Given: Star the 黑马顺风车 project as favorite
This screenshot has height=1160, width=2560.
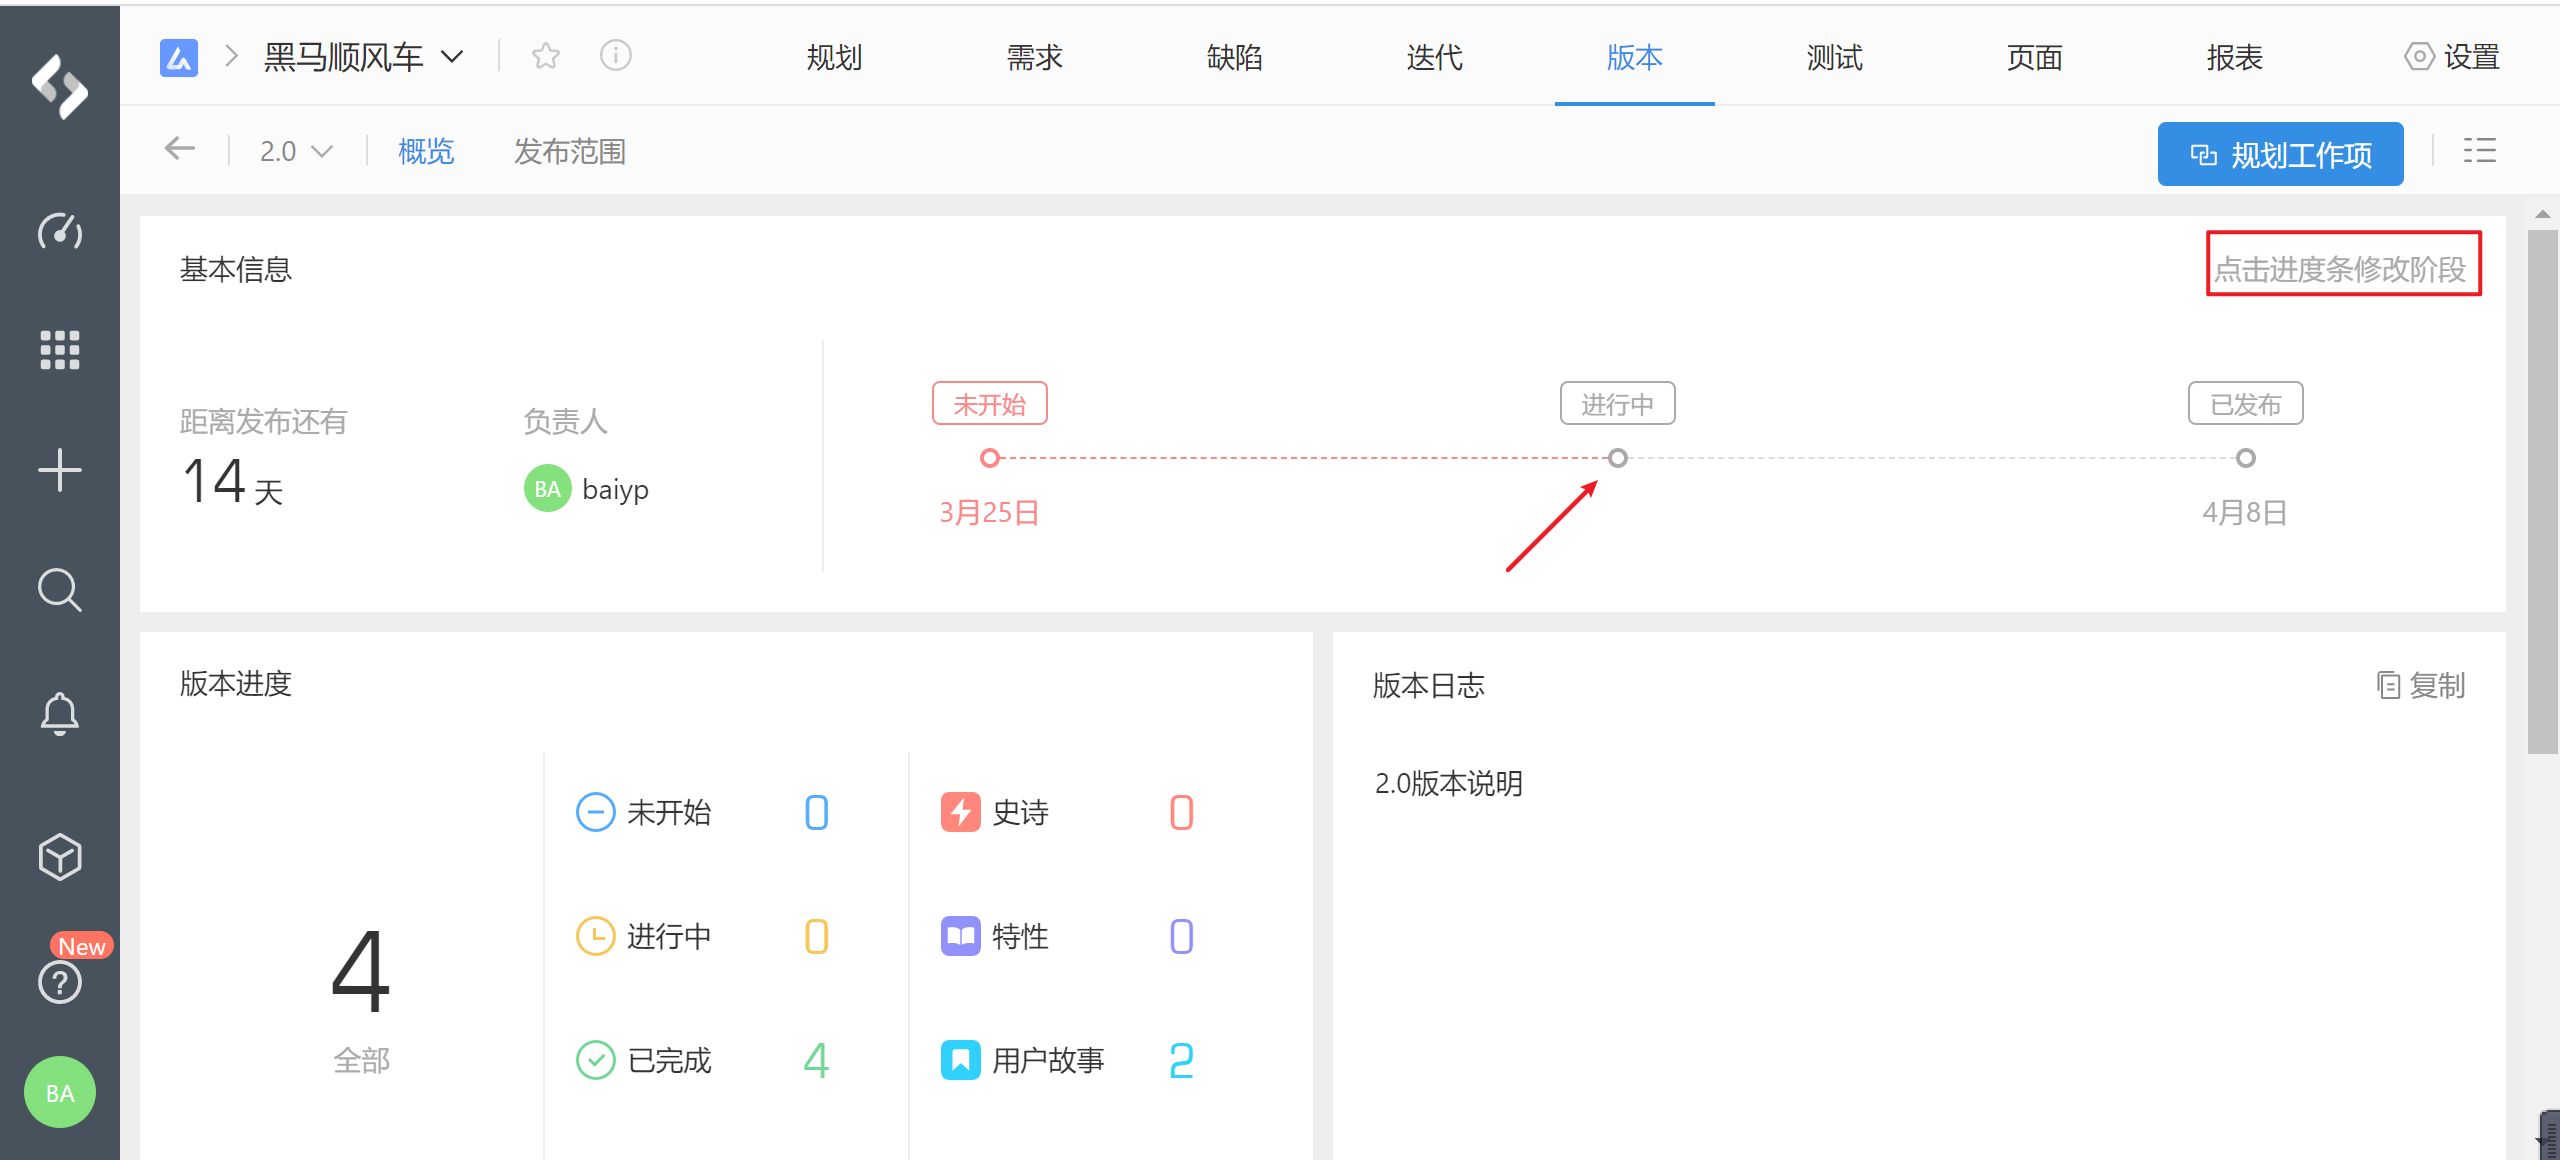Looking at the screenshot, I should coord(546,56).
